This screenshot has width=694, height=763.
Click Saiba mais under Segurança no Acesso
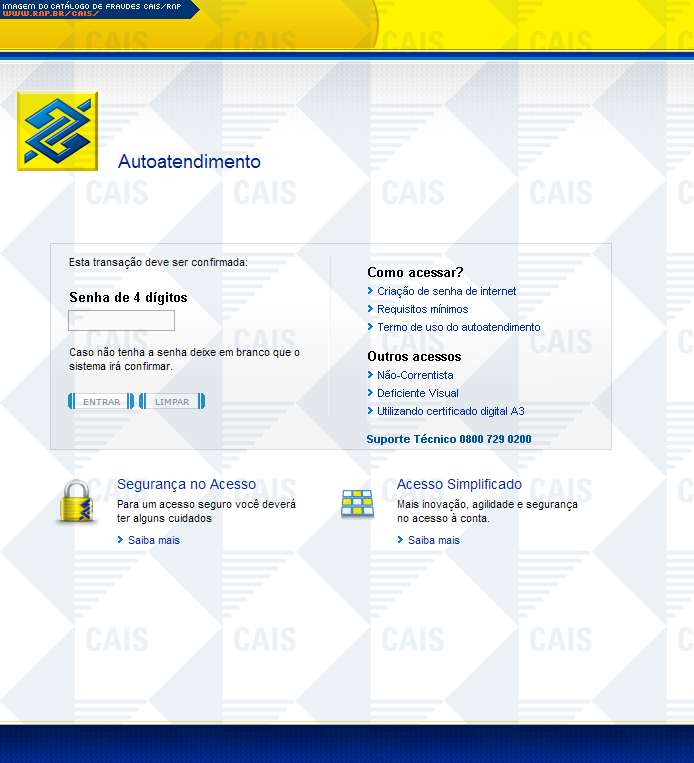[x=154, y=540]
